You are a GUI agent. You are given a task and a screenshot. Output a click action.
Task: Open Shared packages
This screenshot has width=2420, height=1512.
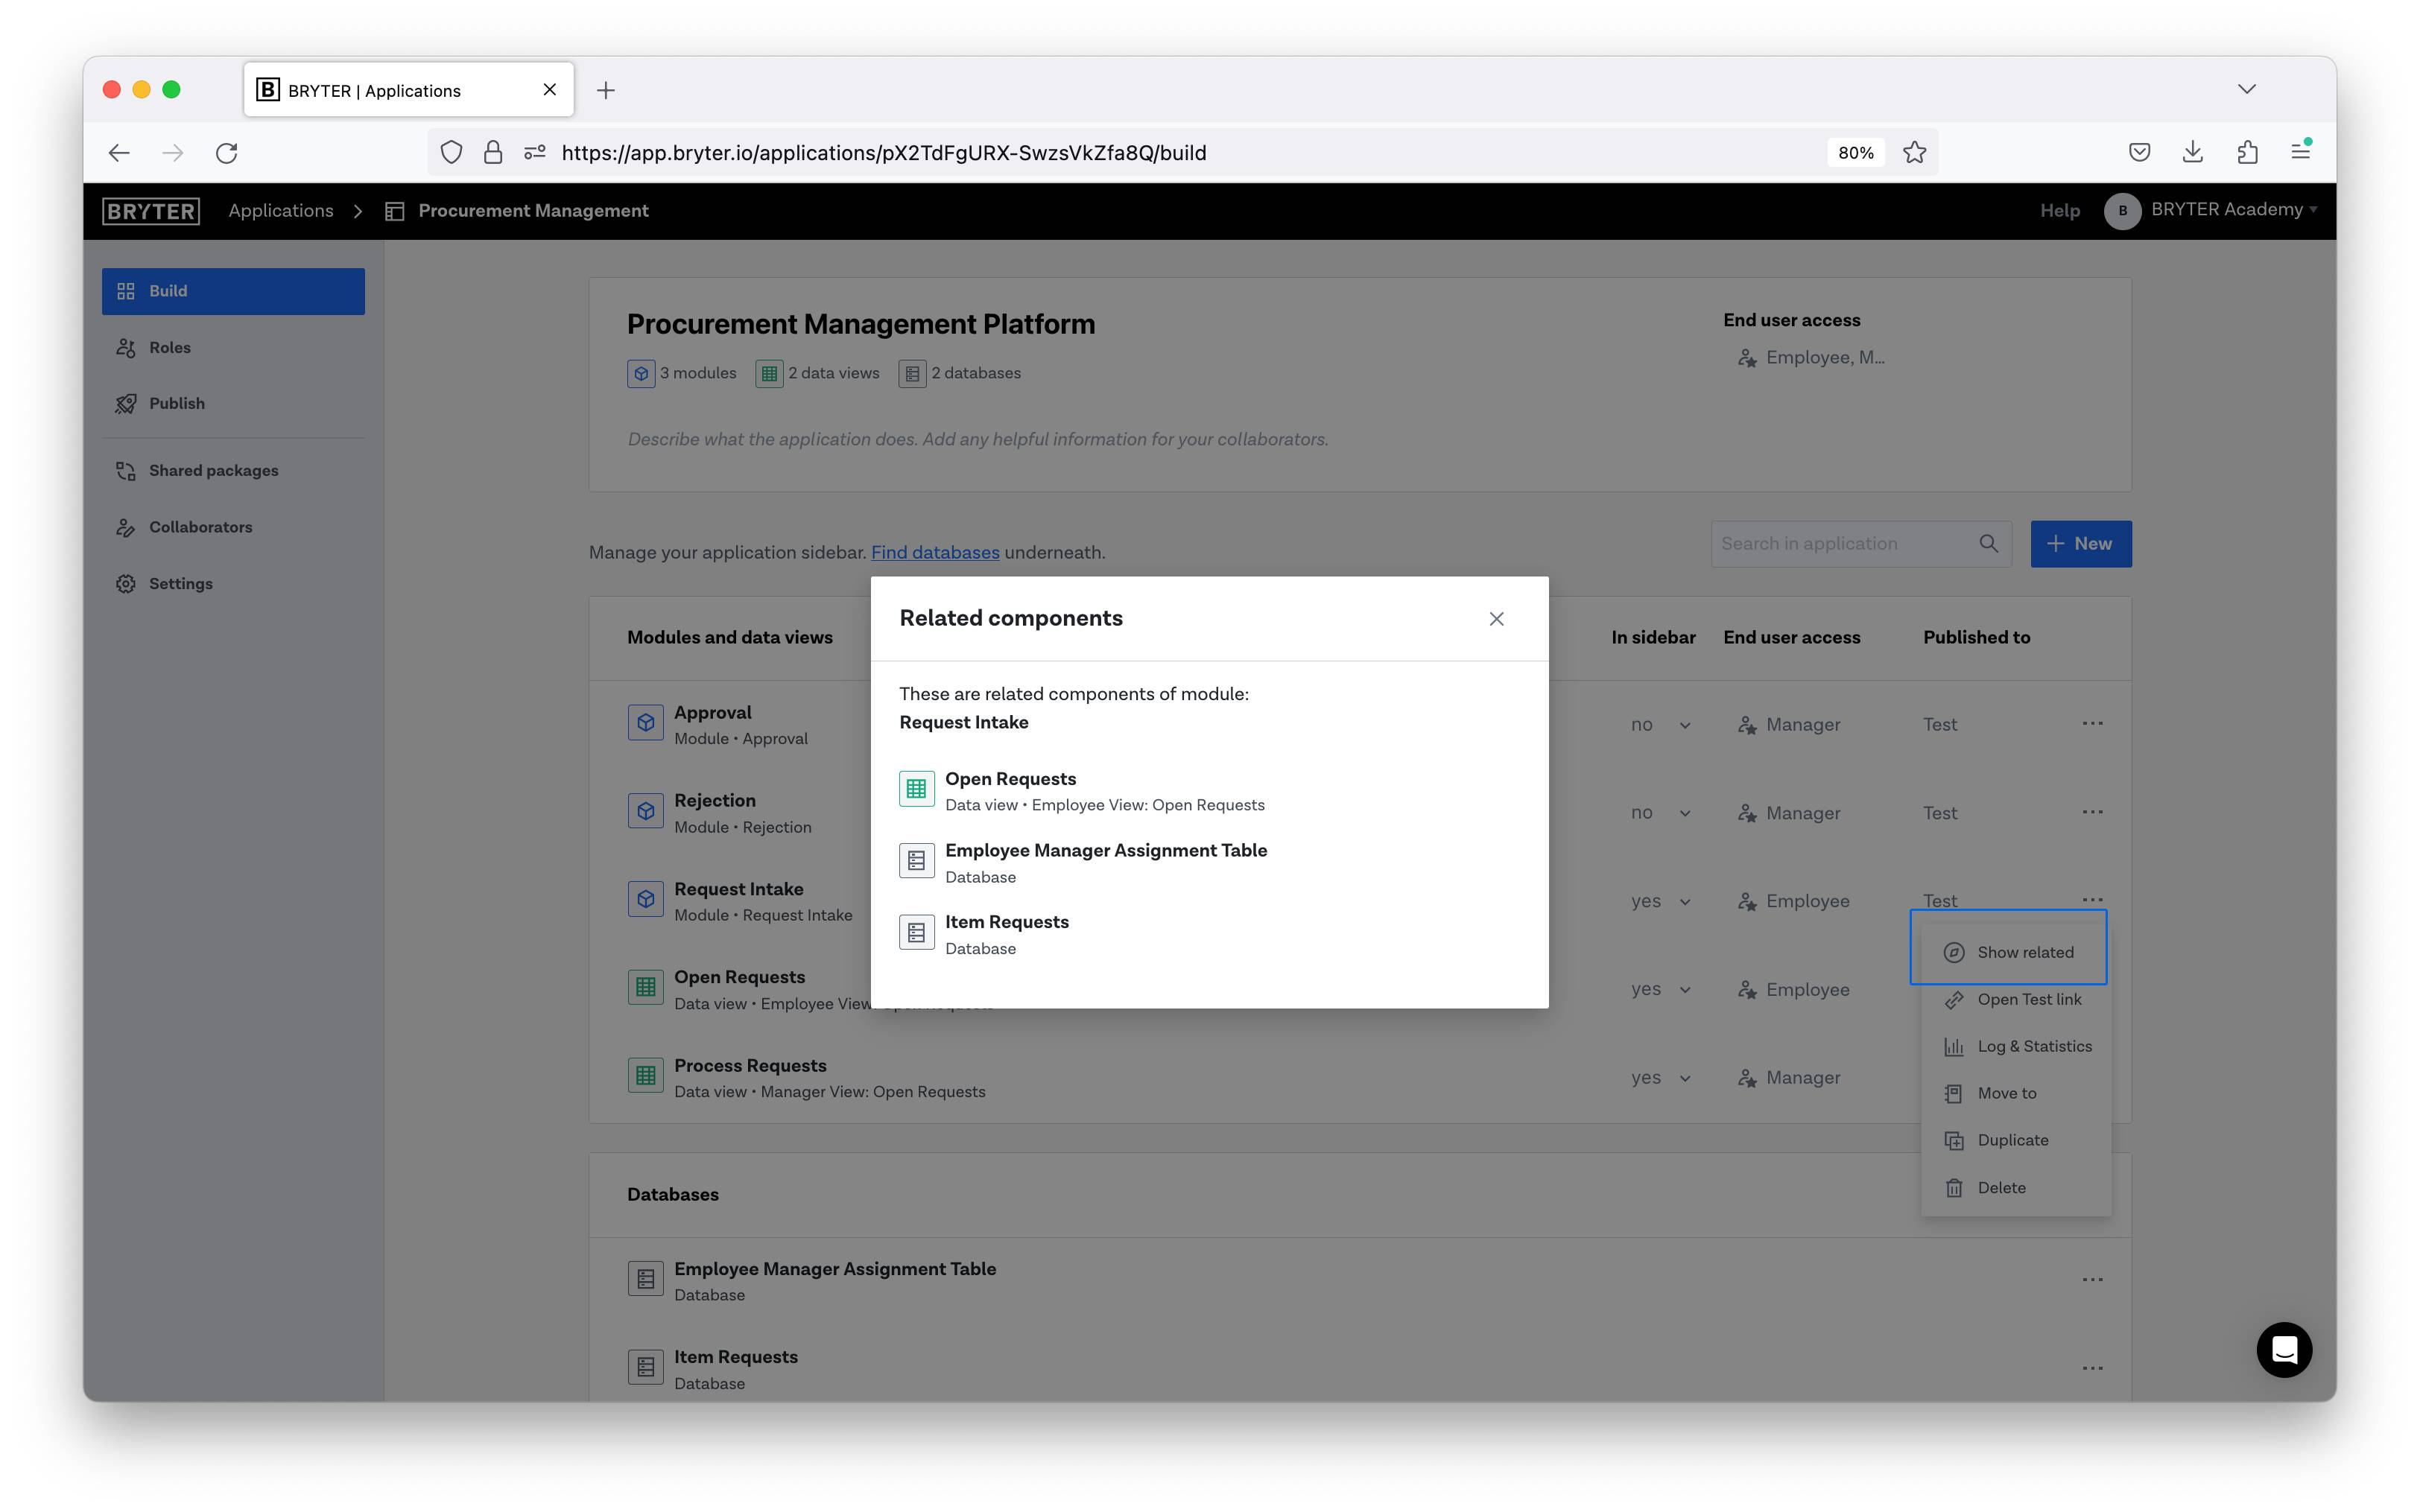pos(213,470)
